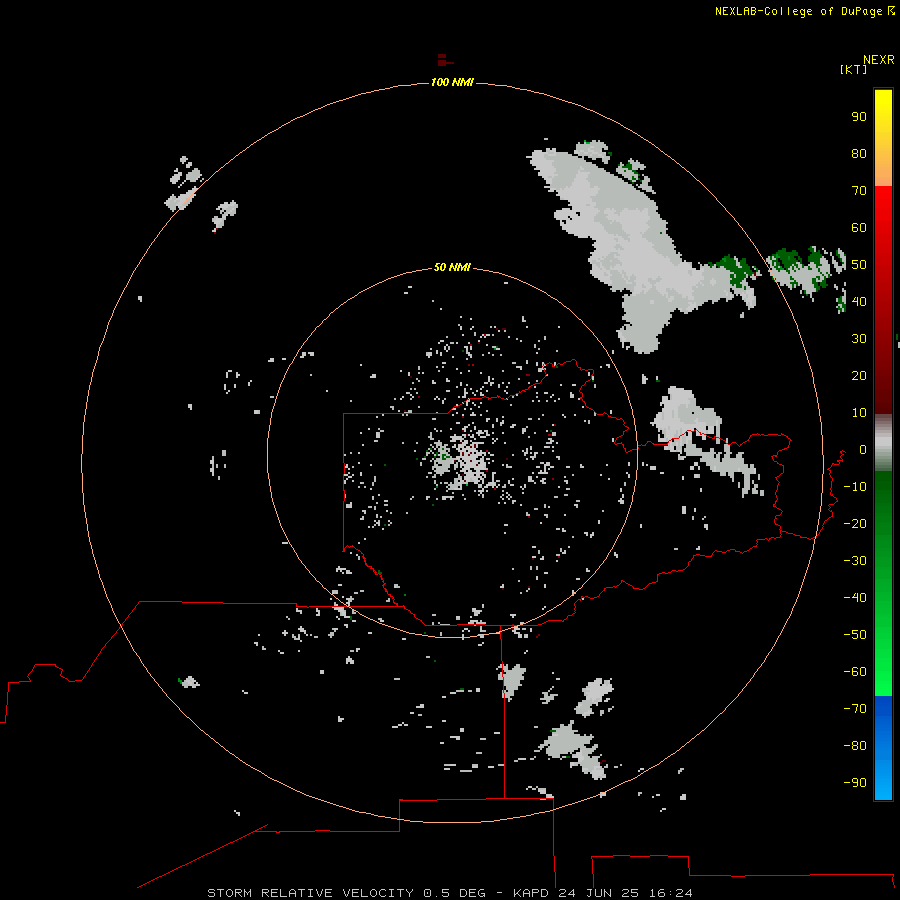
Task: Click the NEXR label above the color scale
Action: point(879,60)
